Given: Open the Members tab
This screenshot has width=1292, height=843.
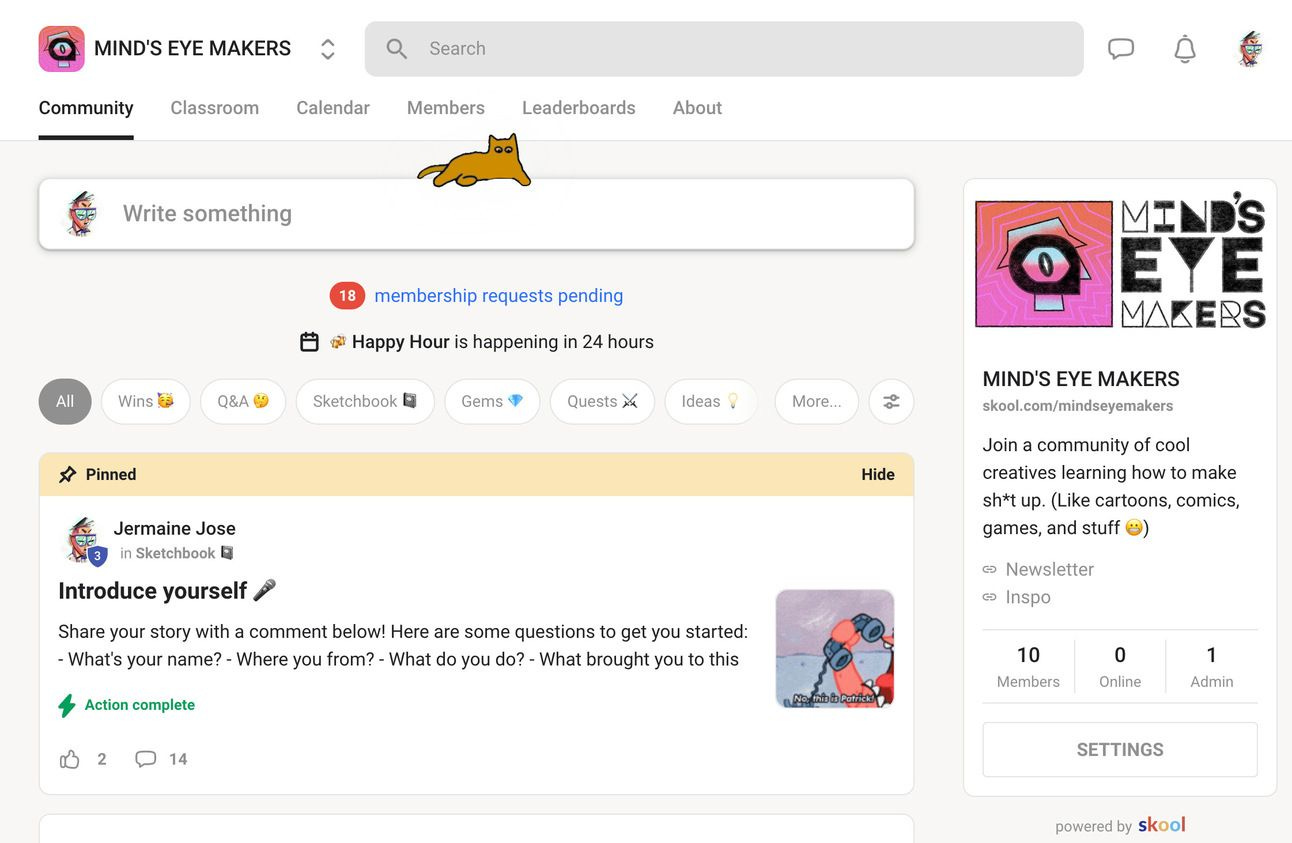Looking at the screenshot, I should pos(446,108).
